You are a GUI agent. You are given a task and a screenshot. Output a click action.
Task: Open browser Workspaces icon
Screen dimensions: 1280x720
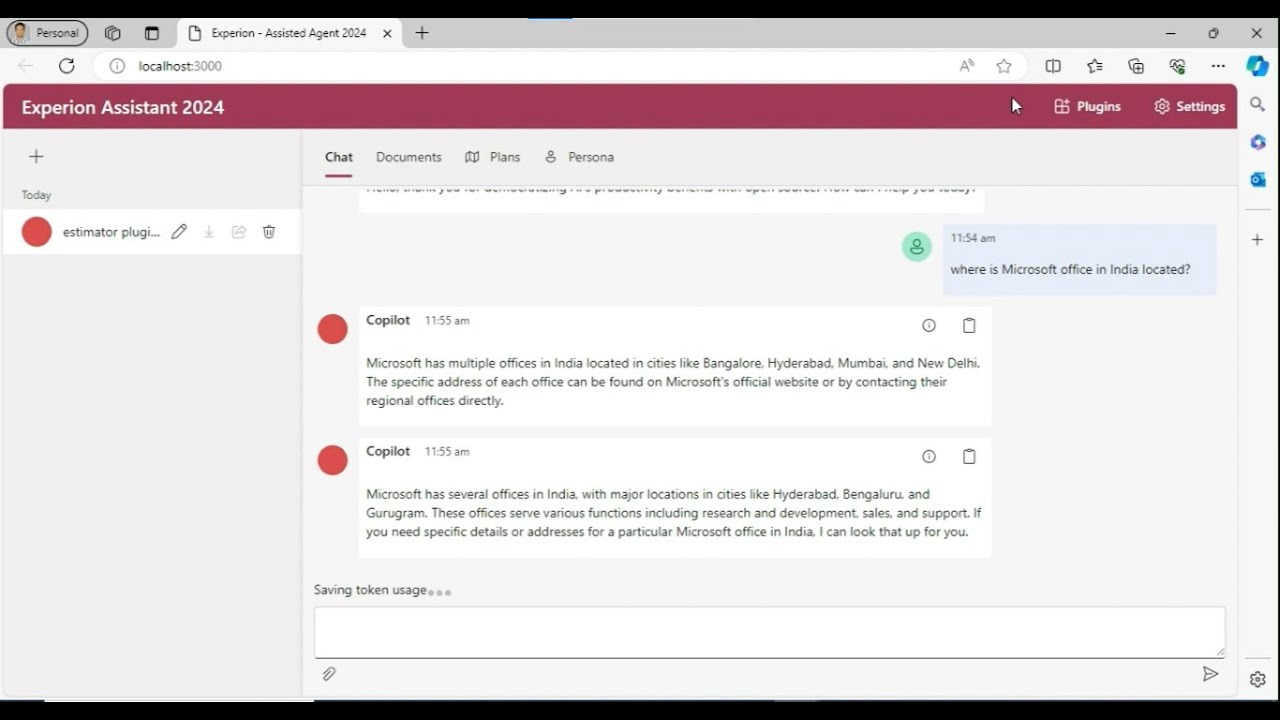point(113,33)
